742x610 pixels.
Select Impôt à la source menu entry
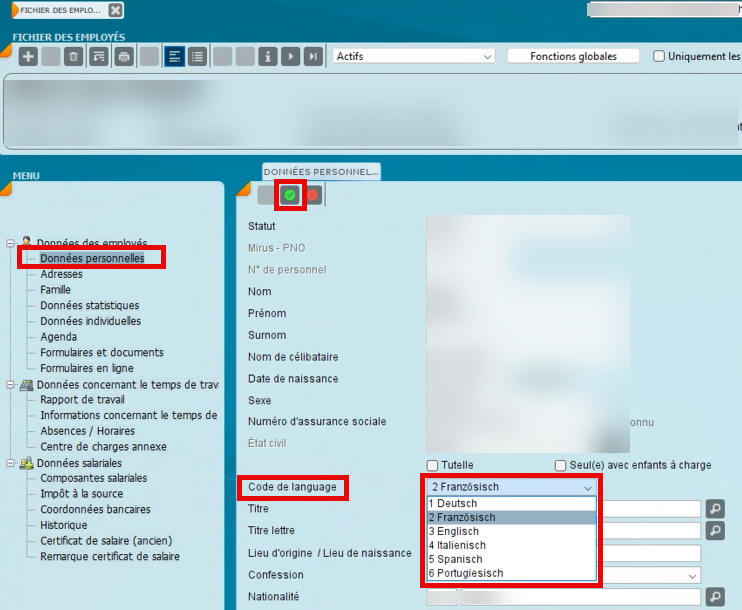(81, 494)
